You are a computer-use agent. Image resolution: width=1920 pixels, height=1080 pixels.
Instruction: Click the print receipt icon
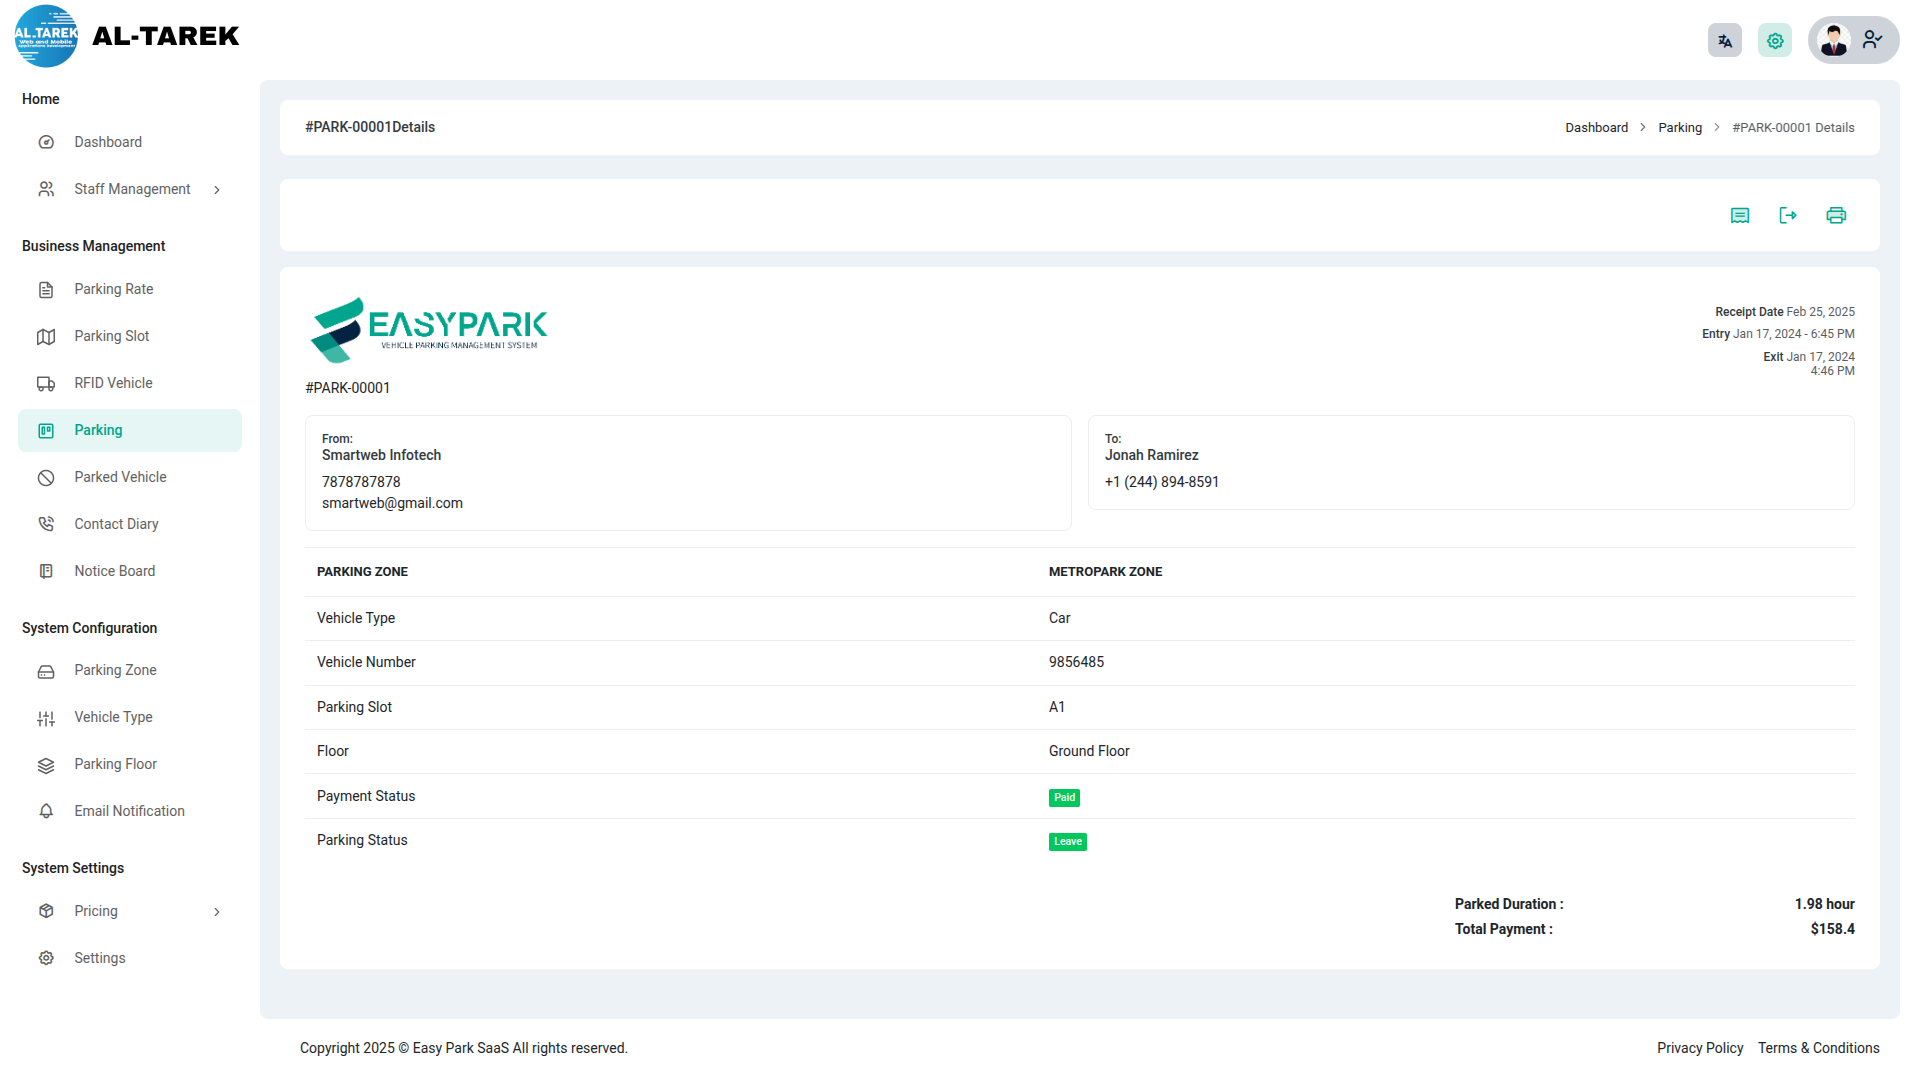pos(1836,215)
